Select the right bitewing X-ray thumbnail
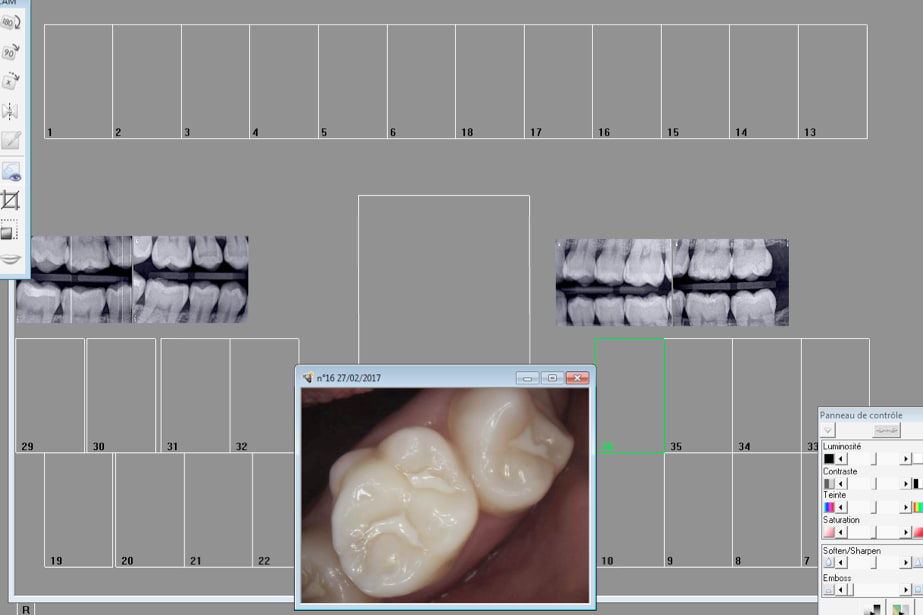This screenshot has width=923, height=615. point(672,282)
